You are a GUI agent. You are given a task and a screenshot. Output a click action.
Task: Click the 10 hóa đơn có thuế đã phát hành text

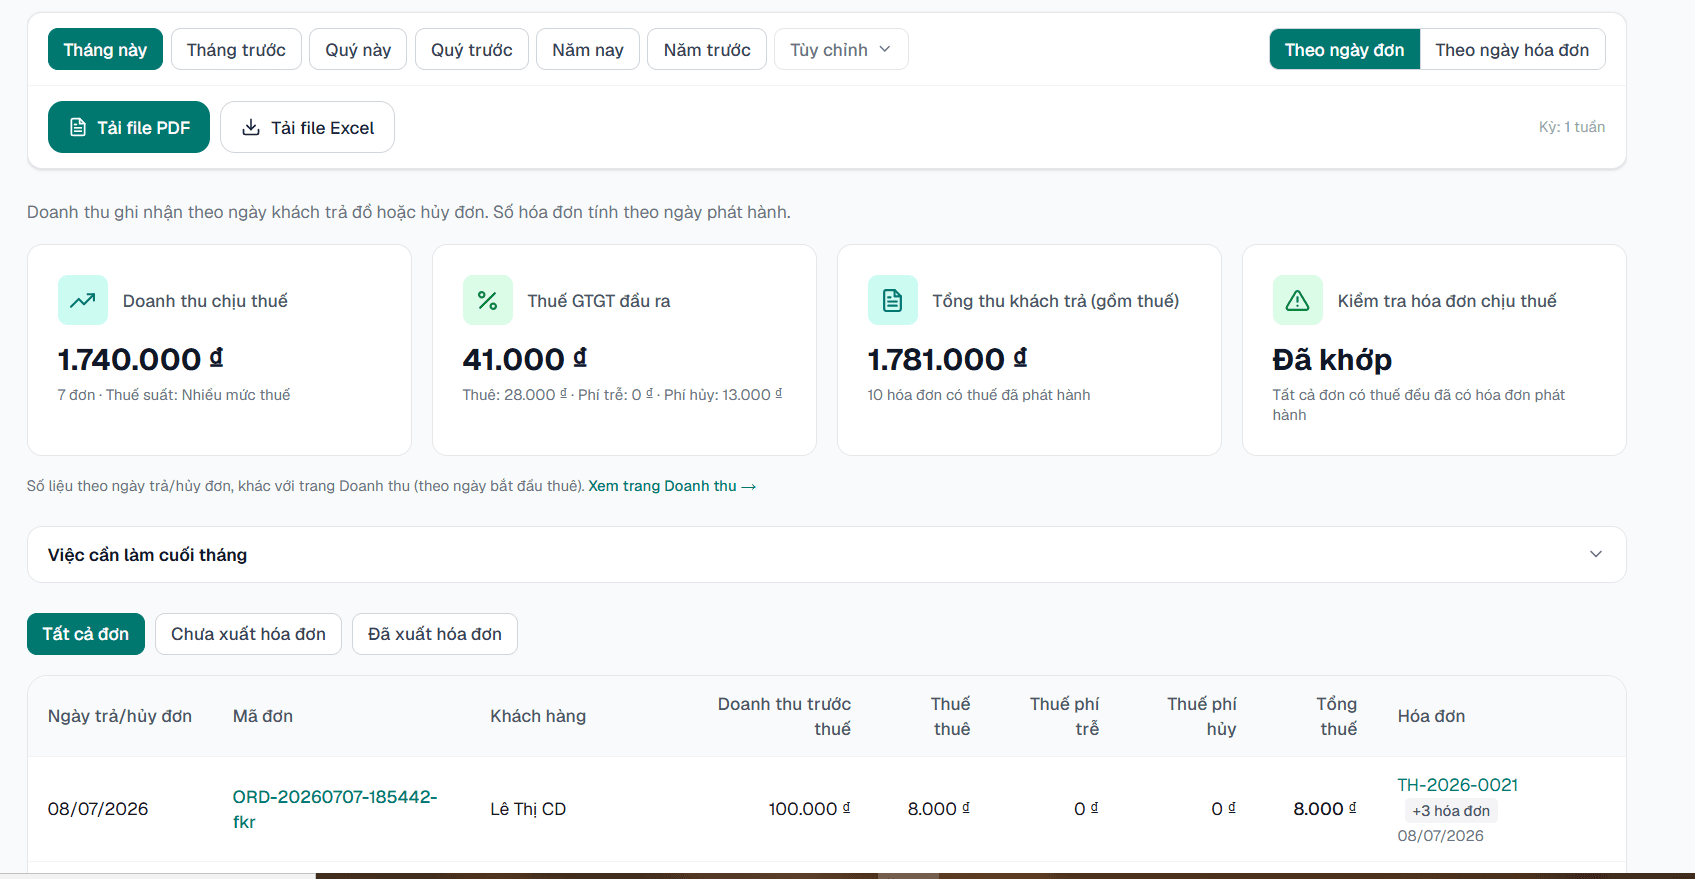(x=979, y=395)
